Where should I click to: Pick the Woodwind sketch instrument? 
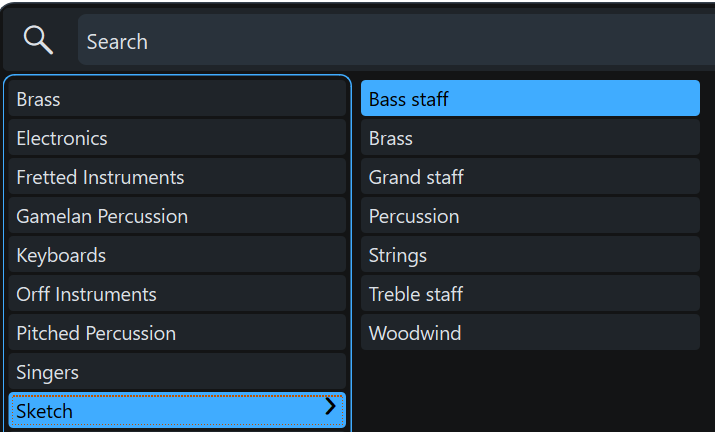pyautogui.click(x=530, y=333)
